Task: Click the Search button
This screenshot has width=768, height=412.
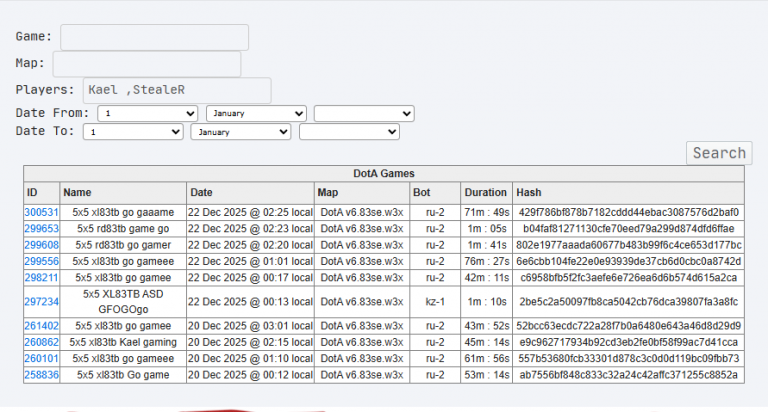Action: coord(719,153)
